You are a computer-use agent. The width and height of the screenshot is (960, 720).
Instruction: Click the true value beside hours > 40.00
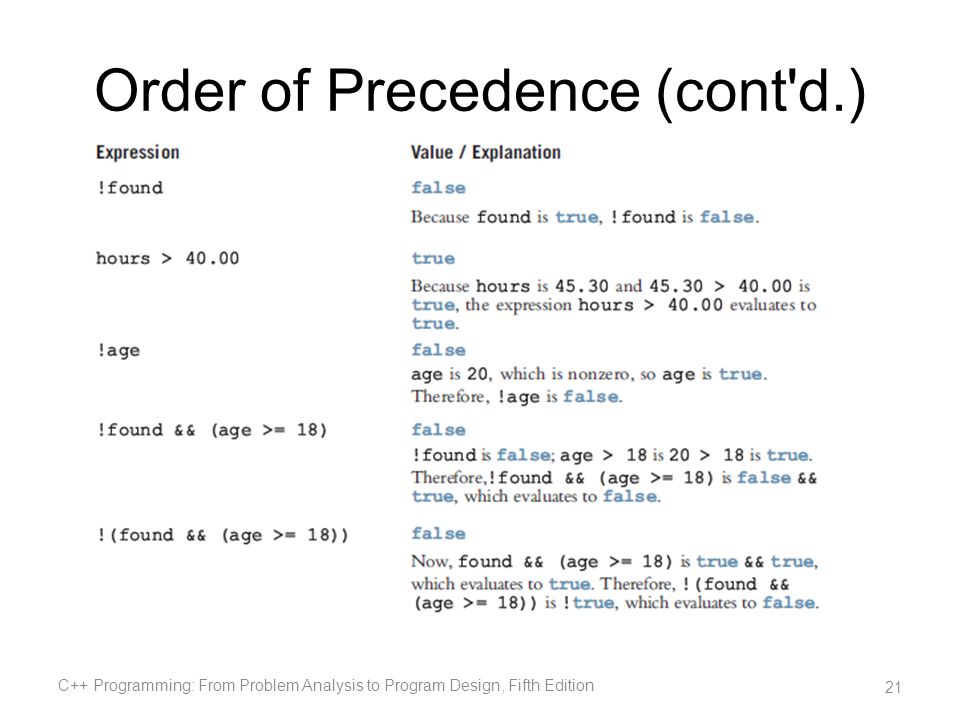(433, 258)
